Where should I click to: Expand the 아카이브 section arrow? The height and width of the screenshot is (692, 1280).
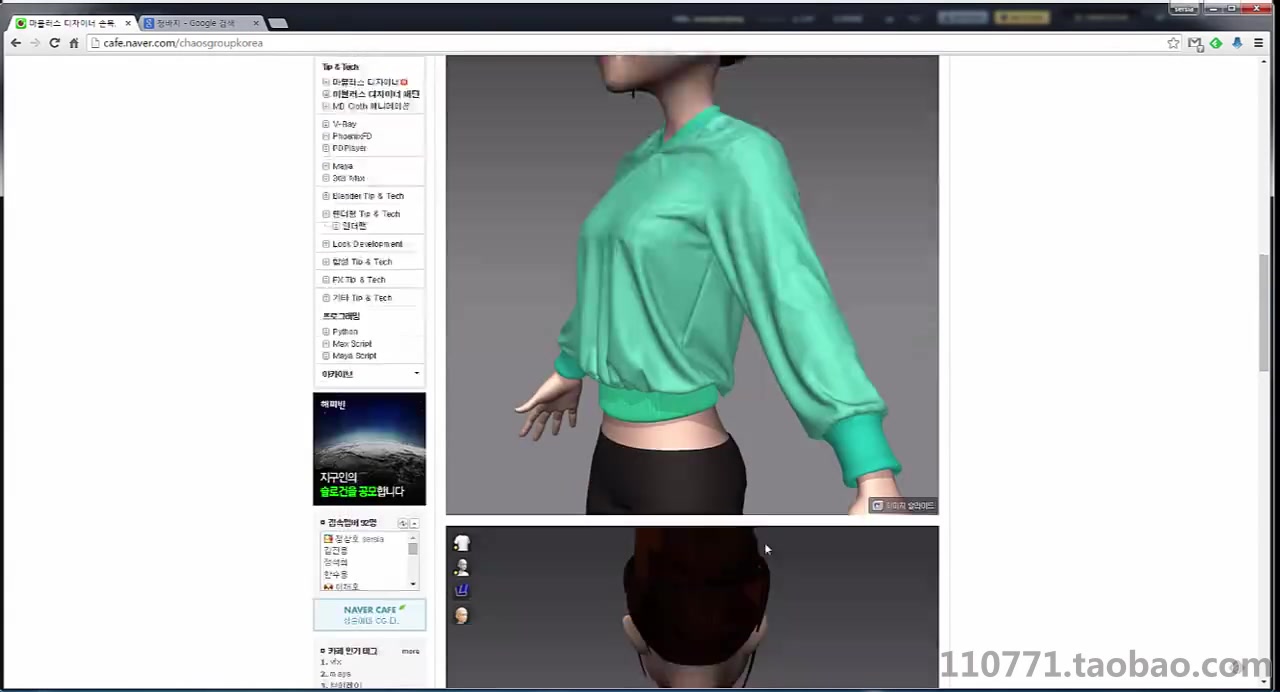pyautogui.click(x=416, y=373)
